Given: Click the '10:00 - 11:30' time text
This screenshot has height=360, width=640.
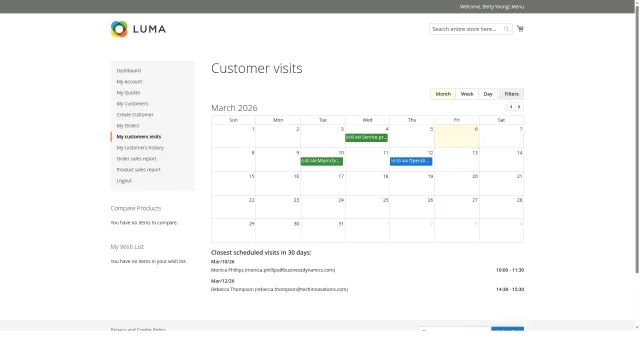Looking at the screenshot, I should tap(510, 270).
